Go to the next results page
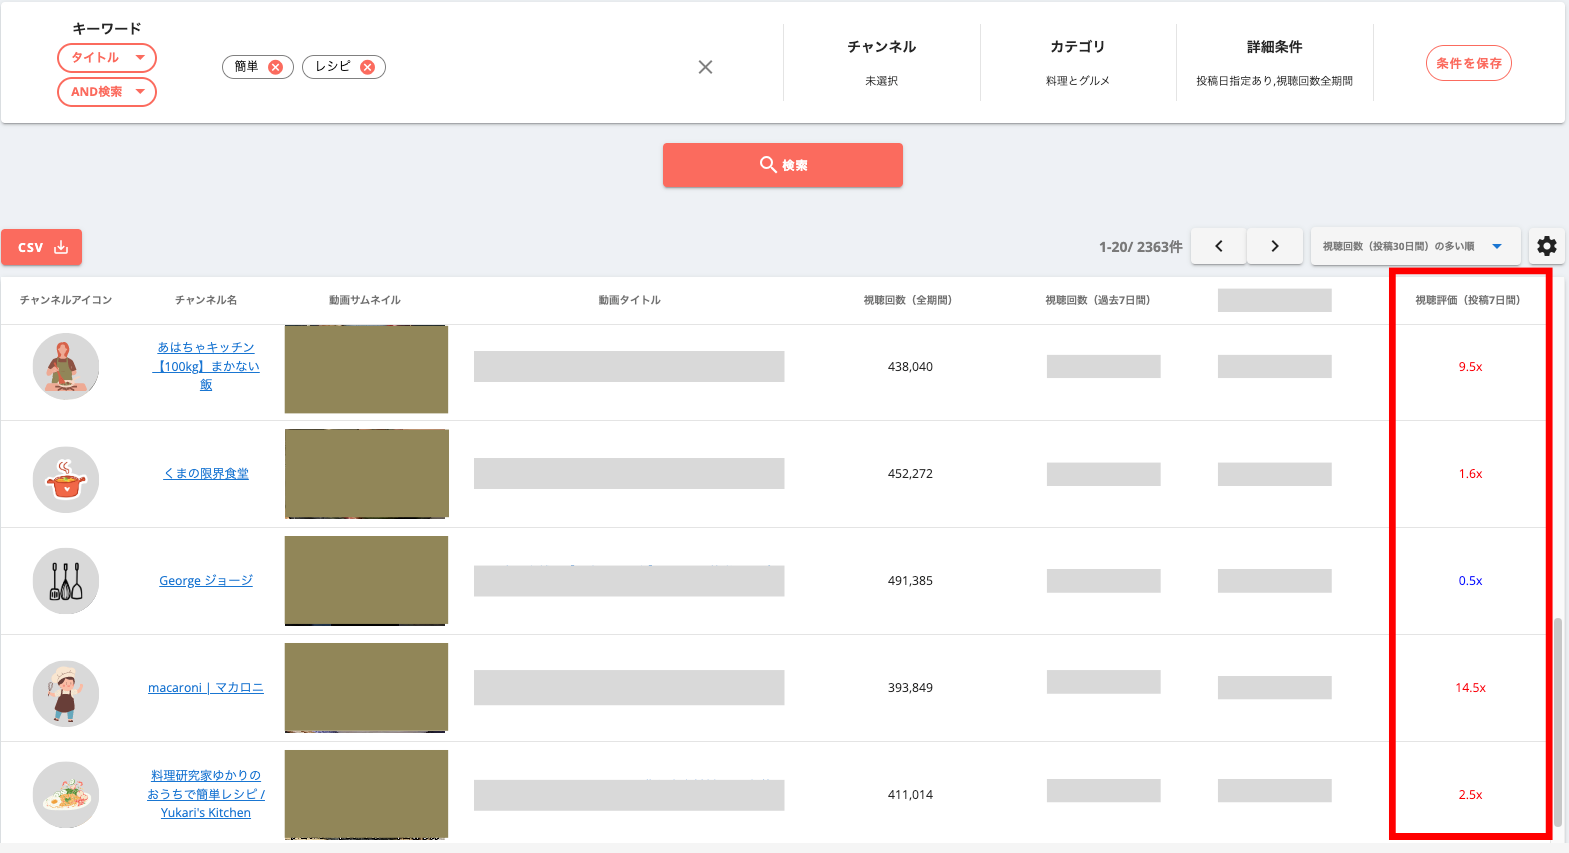The height and width of the screenshot is (853, 1569). pyautogui.click(x=1274, y=246)
